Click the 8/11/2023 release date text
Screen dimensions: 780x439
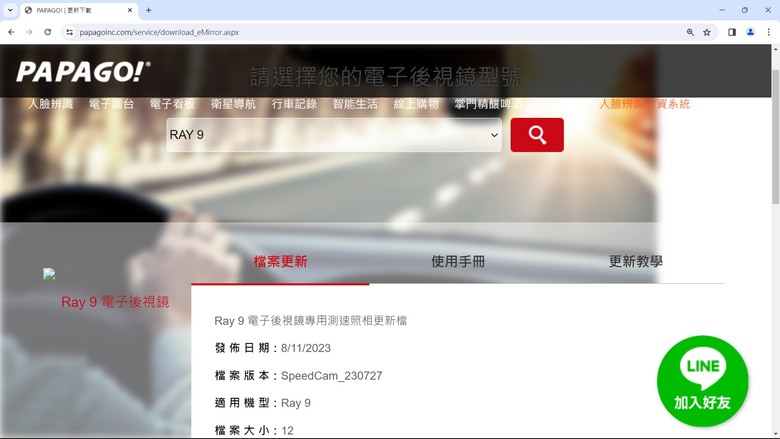tap(306, 348)
